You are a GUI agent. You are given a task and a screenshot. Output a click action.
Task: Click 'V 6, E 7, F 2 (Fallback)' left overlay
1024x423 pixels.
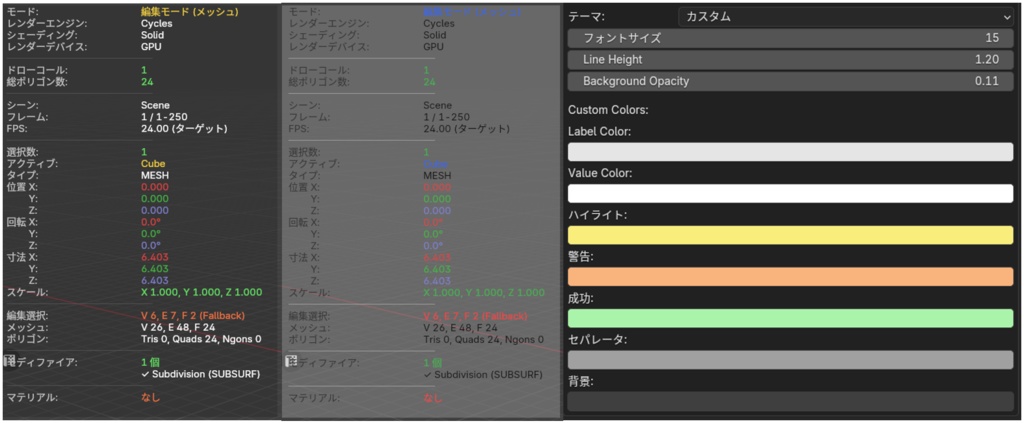[x=193, y=316]
